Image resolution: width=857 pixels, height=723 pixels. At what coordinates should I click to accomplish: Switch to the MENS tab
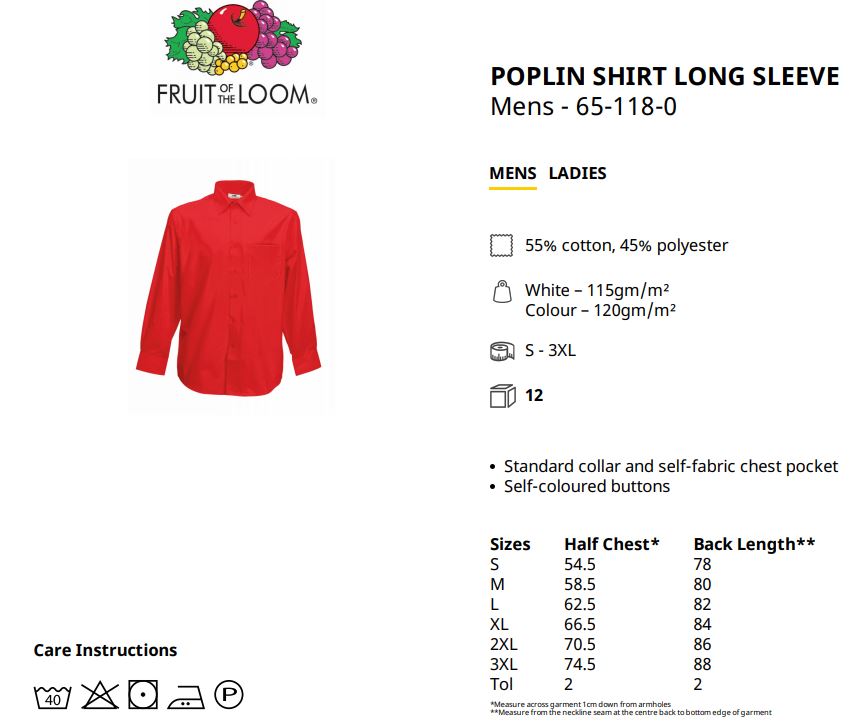tap(513, 173)
